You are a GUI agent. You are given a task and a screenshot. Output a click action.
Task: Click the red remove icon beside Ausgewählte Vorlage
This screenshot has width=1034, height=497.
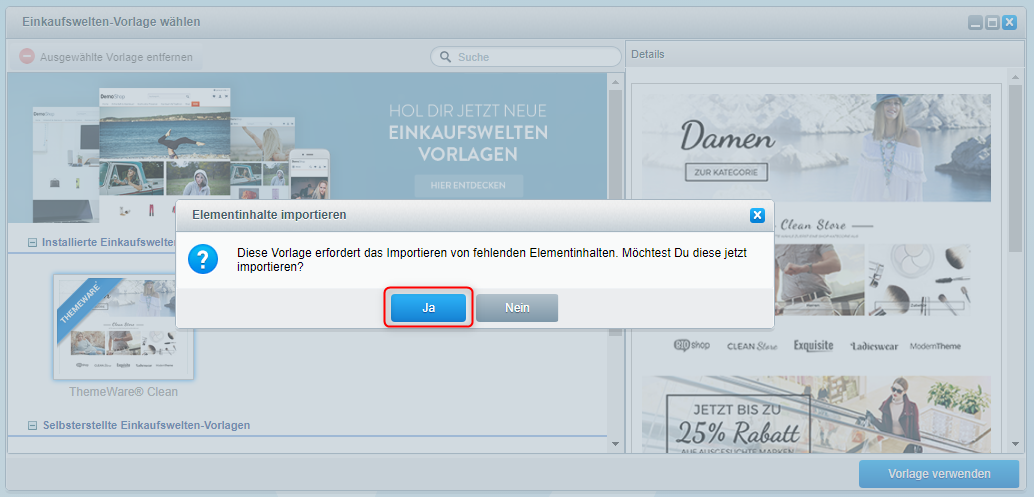tap(26, 57)
